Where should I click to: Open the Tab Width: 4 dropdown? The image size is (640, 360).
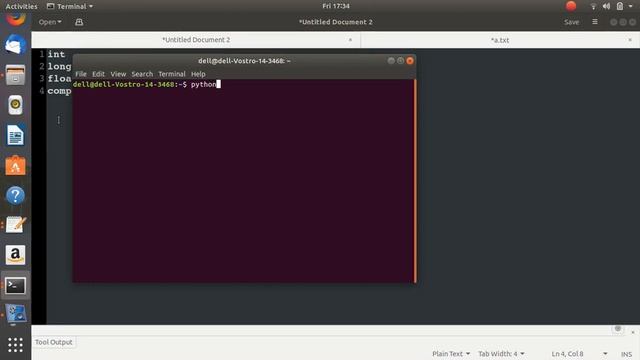coord(501,353)
